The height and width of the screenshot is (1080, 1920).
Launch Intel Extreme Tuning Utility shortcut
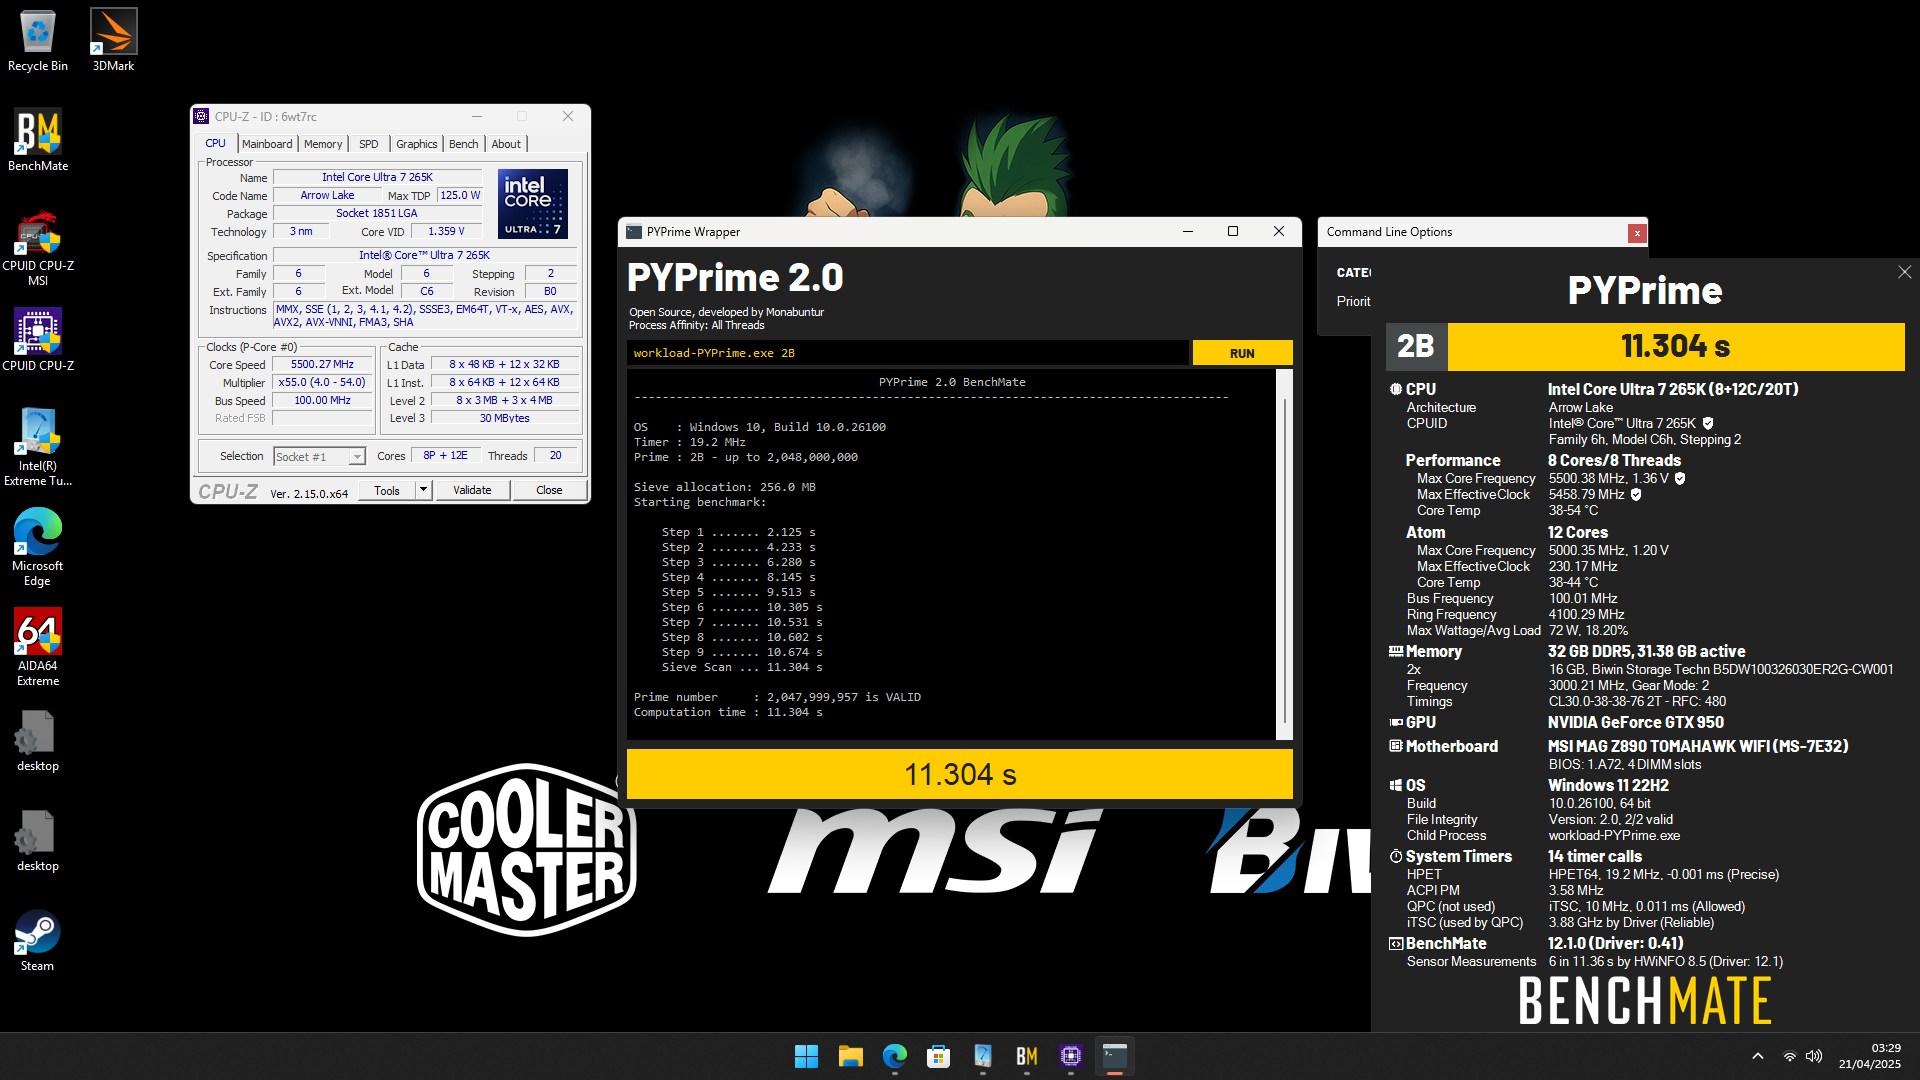point(38,447)
